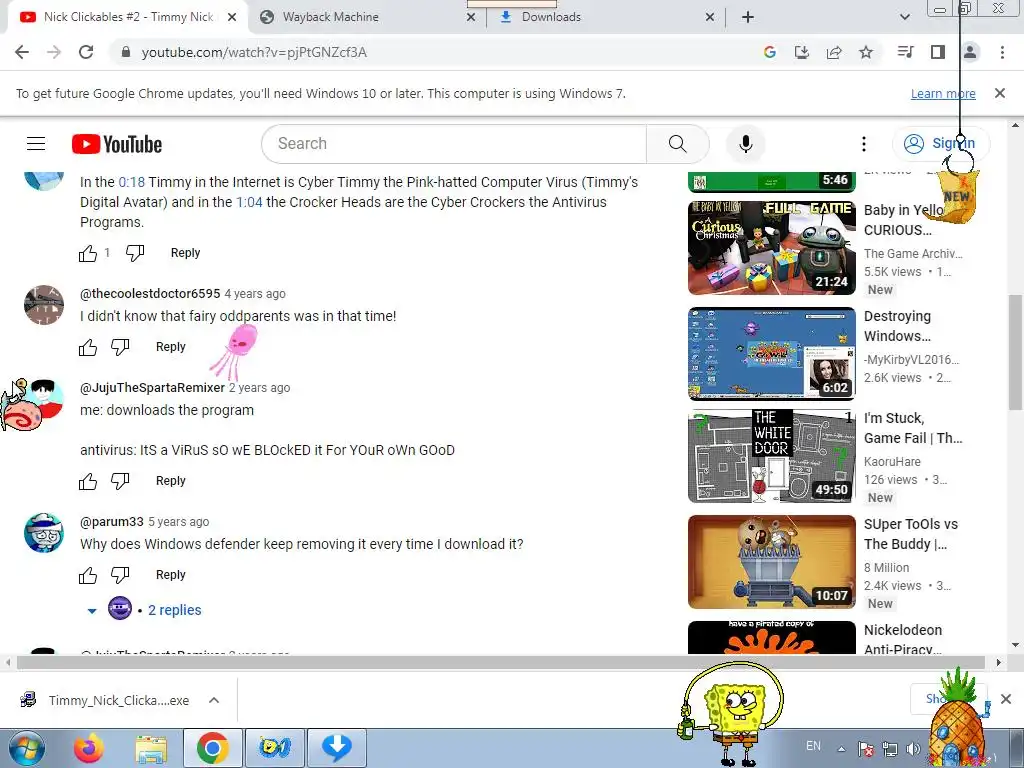Click the Chrome taskbar icon

click(x=212, y=748)
